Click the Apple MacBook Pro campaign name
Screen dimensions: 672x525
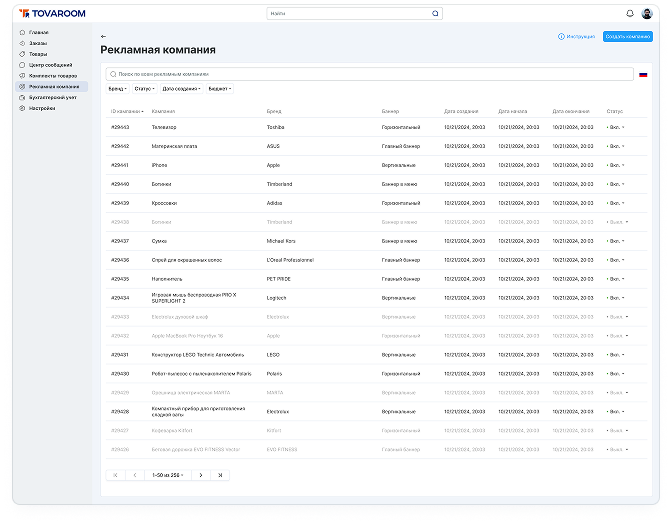pyautogui.click(x=187, y=336)
